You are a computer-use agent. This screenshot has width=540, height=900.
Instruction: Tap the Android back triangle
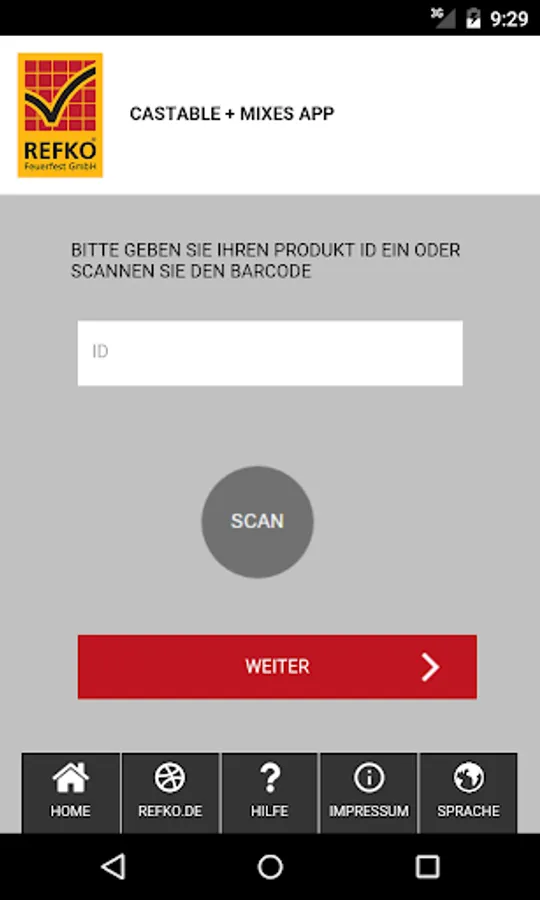coord(114,867)
